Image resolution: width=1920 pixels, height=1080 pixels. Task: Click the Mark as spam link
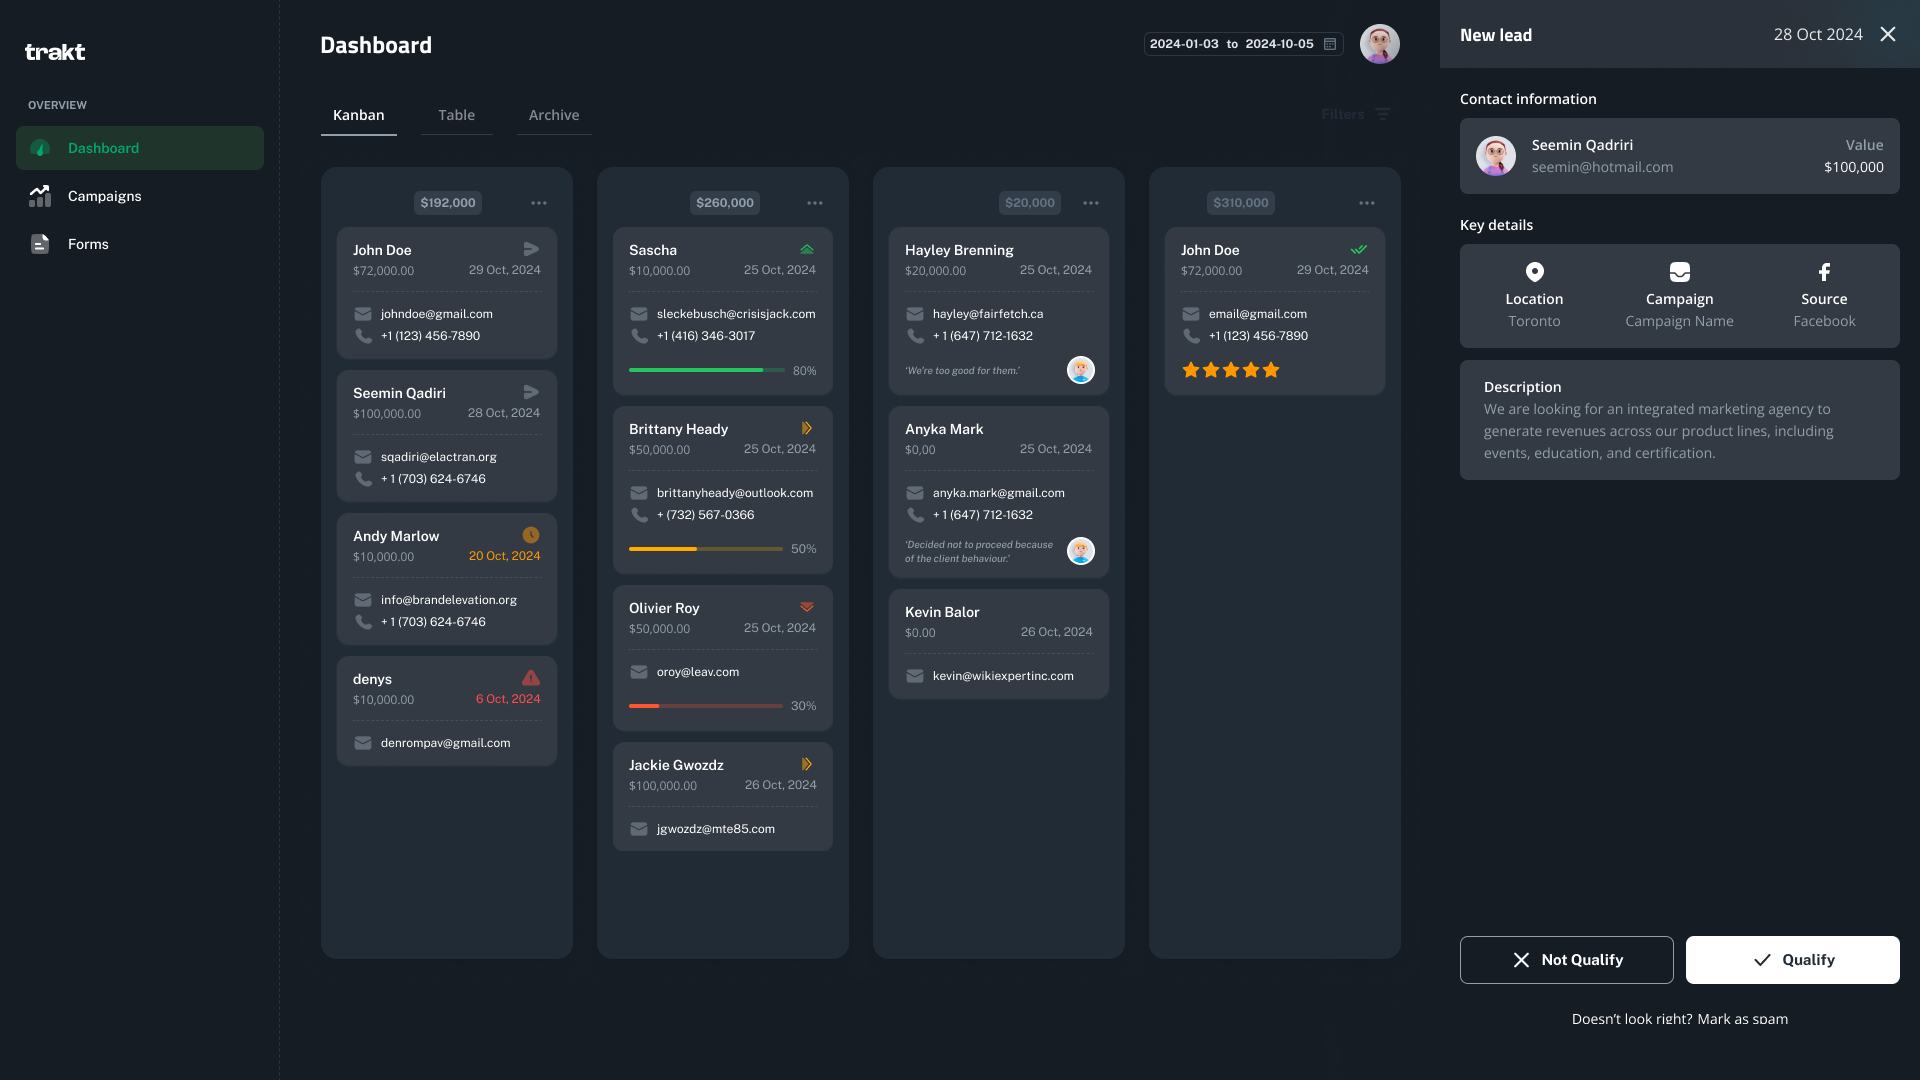point(1742,1019)
